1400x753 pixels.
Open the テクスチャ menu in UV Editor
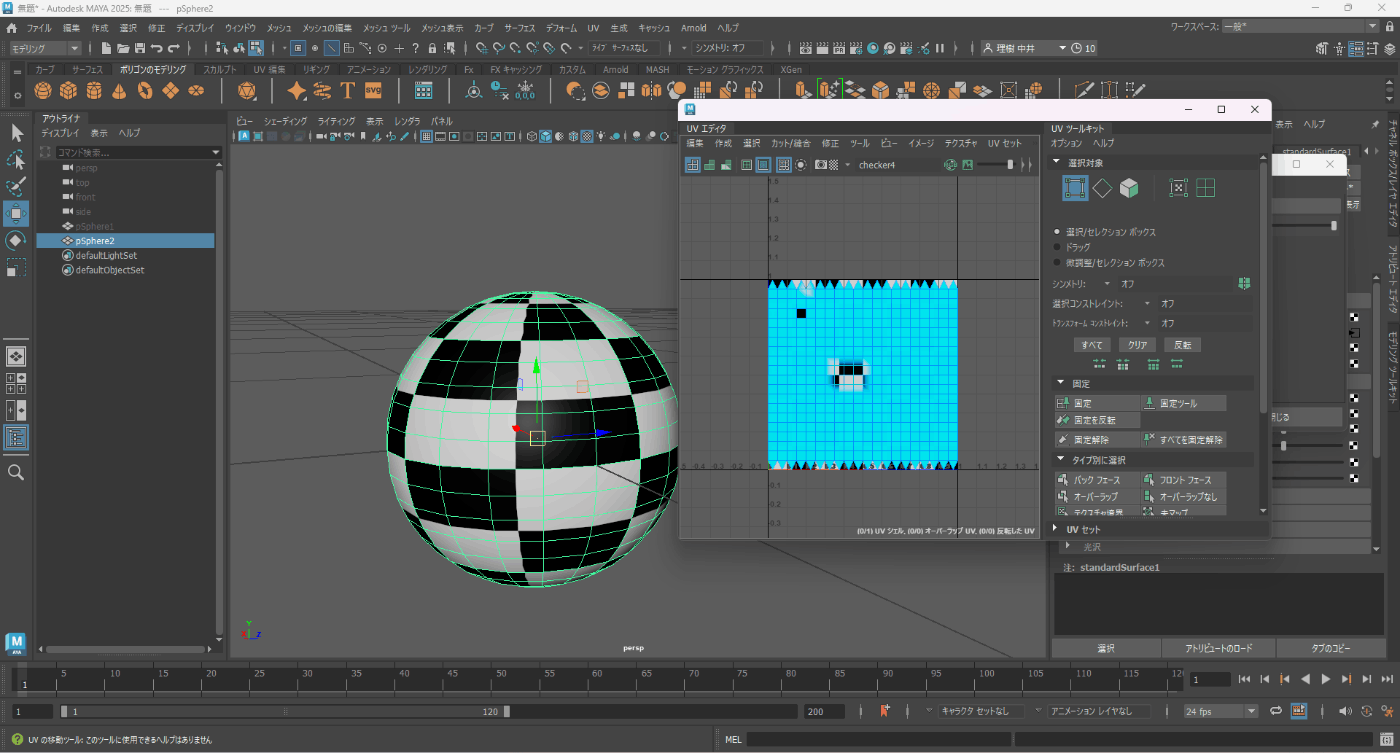tap(961, 143)
